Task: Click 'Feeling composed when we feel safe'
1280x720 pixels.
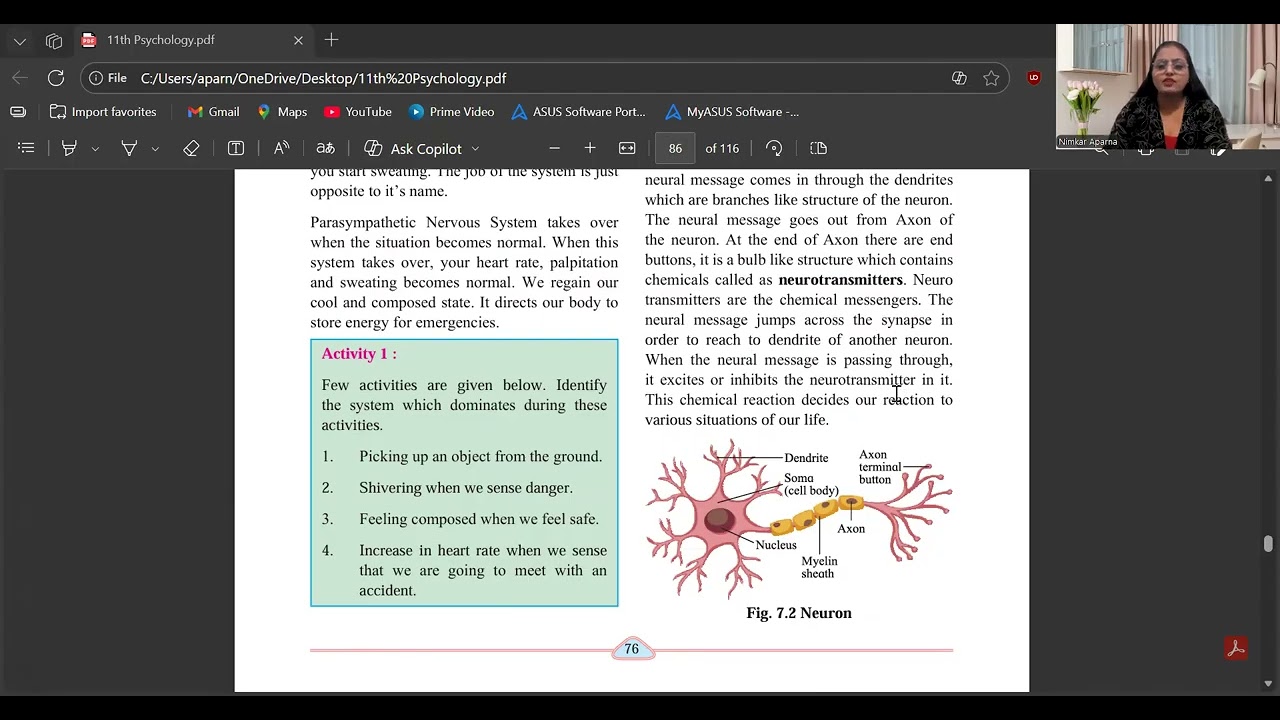Action: (479, 519)
